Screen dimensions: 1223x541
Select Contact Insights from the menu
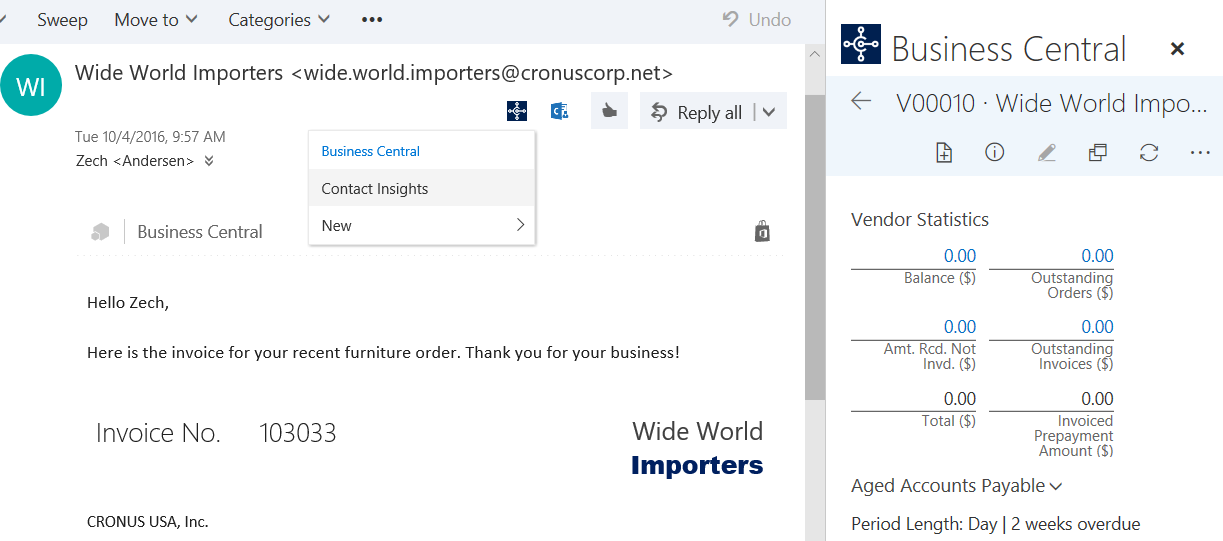coord(375,189)
